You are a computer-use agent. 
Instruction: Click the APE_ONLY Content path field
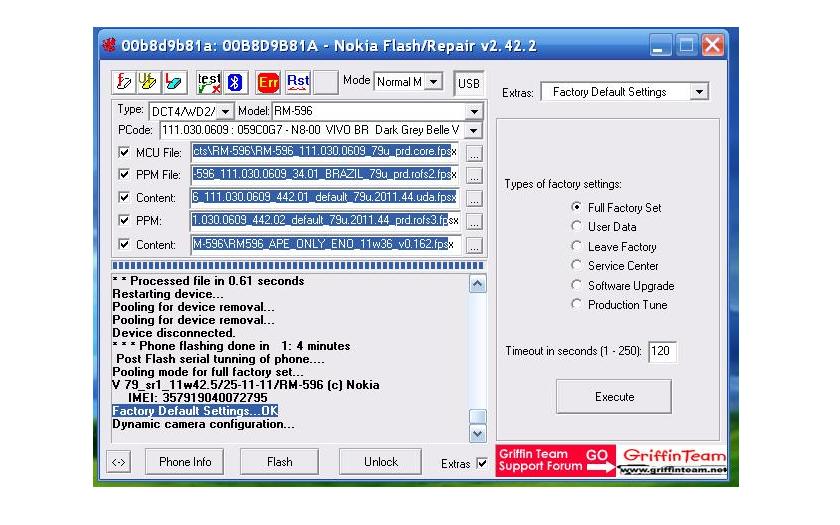coord(325,244)
